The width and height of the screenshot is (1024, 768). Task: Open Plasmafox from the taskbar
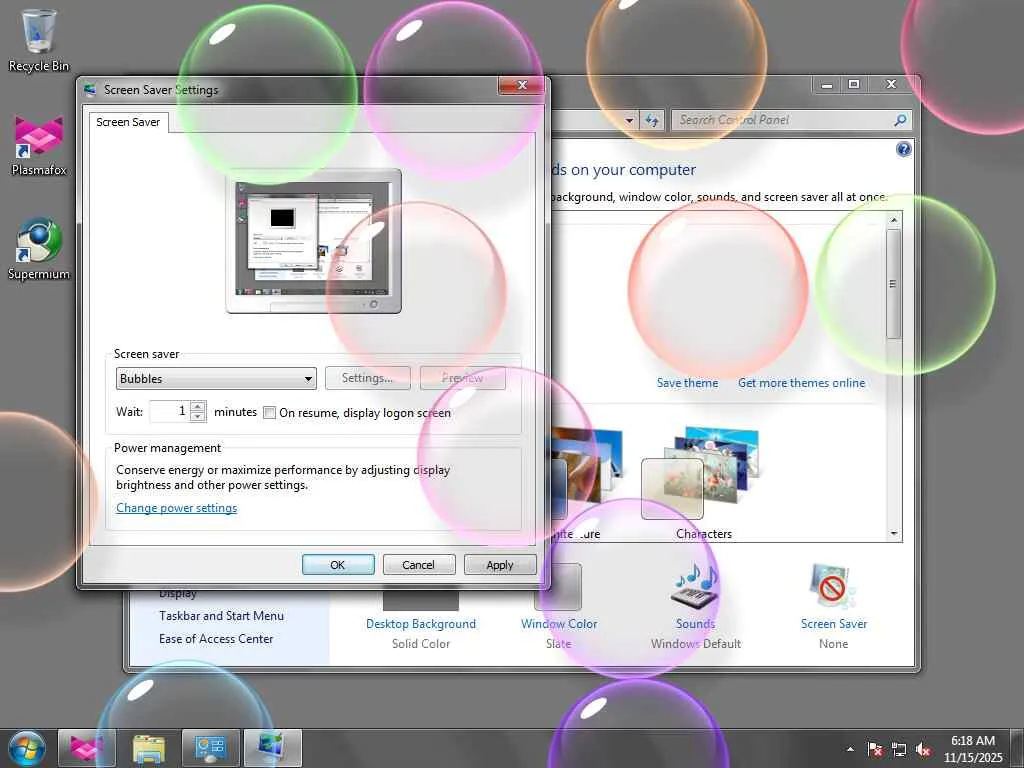pos(87,748)
